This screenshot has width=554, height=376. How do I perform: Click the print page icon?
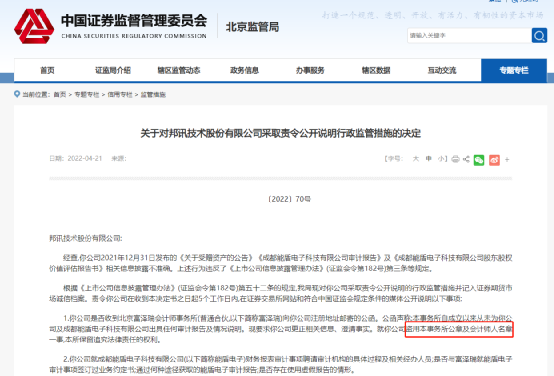456,159
